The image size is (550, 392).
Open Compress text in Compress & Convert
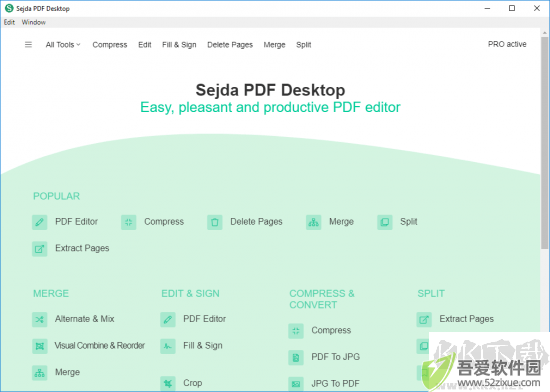(331, 330)
